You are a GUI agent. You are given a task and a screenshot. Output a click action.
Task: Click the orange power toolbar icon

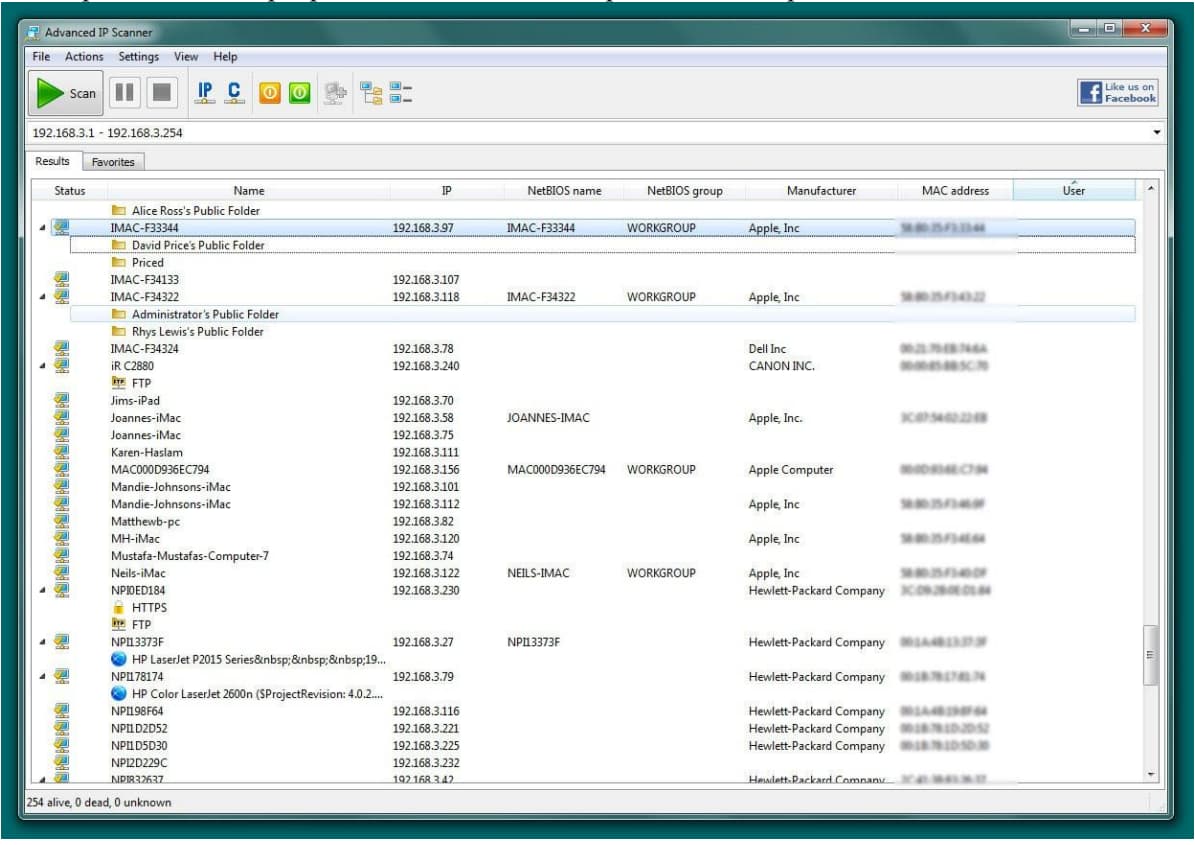tap(270, 93)
